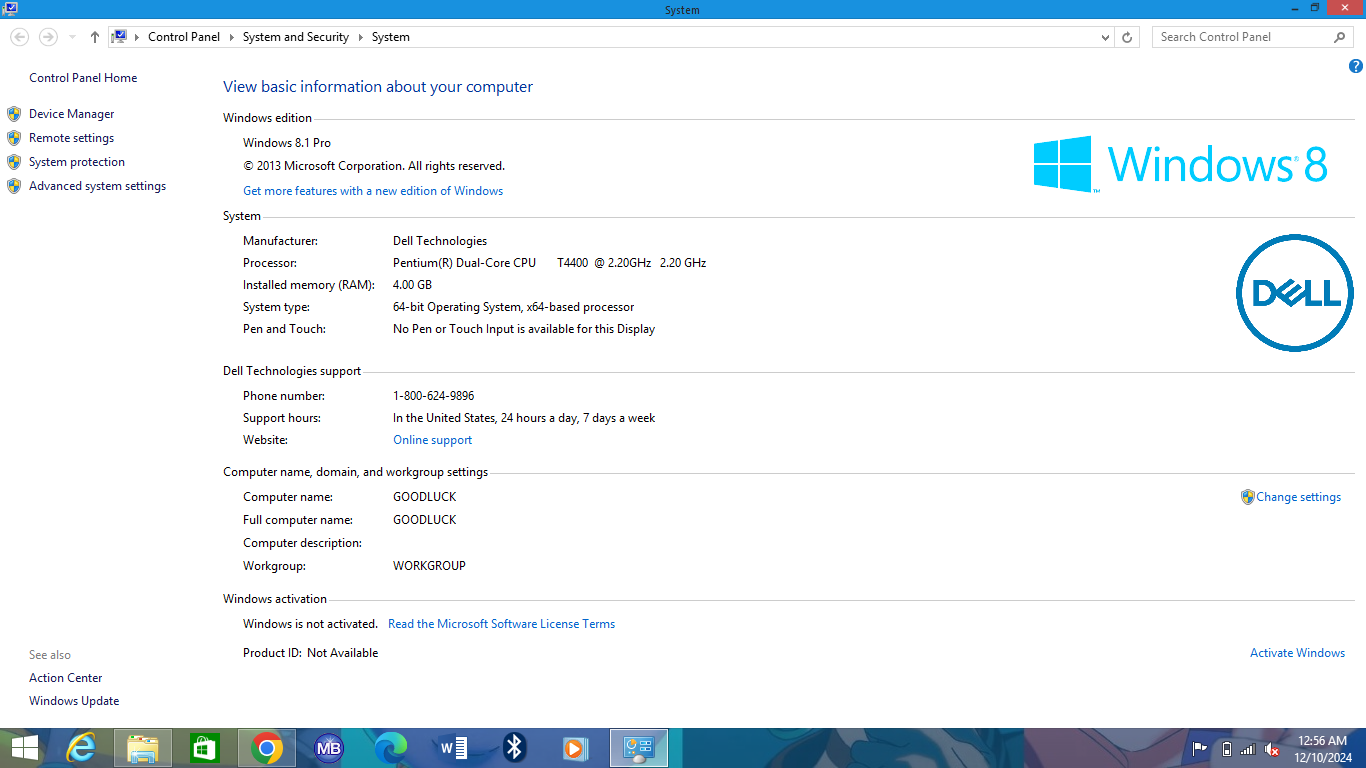Open the MB app from taskbar
The image size is (1366, 768).
pyautogui.click(x=329, y=748)
